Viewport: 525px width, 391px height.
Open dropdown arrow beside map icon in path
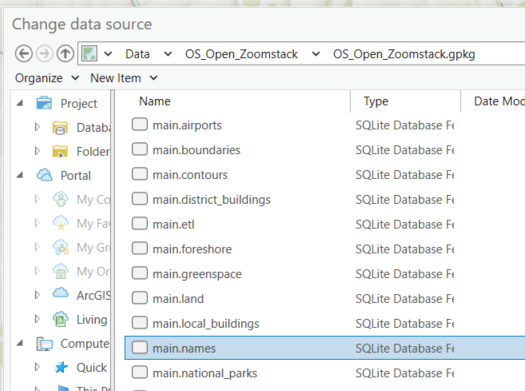pos(108,54)
